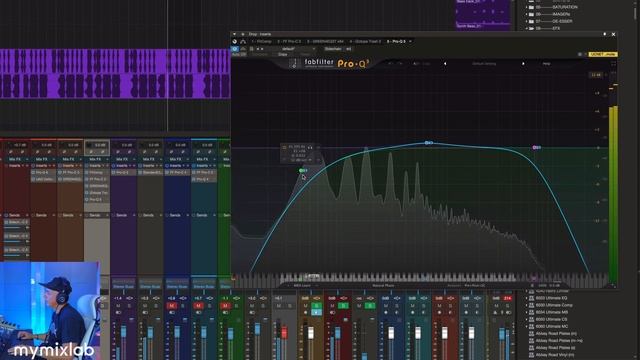This screenshot has width=640, height=360.
Task: Select 6030 Ultimate Comp in plugin browser
Action: 554,305
